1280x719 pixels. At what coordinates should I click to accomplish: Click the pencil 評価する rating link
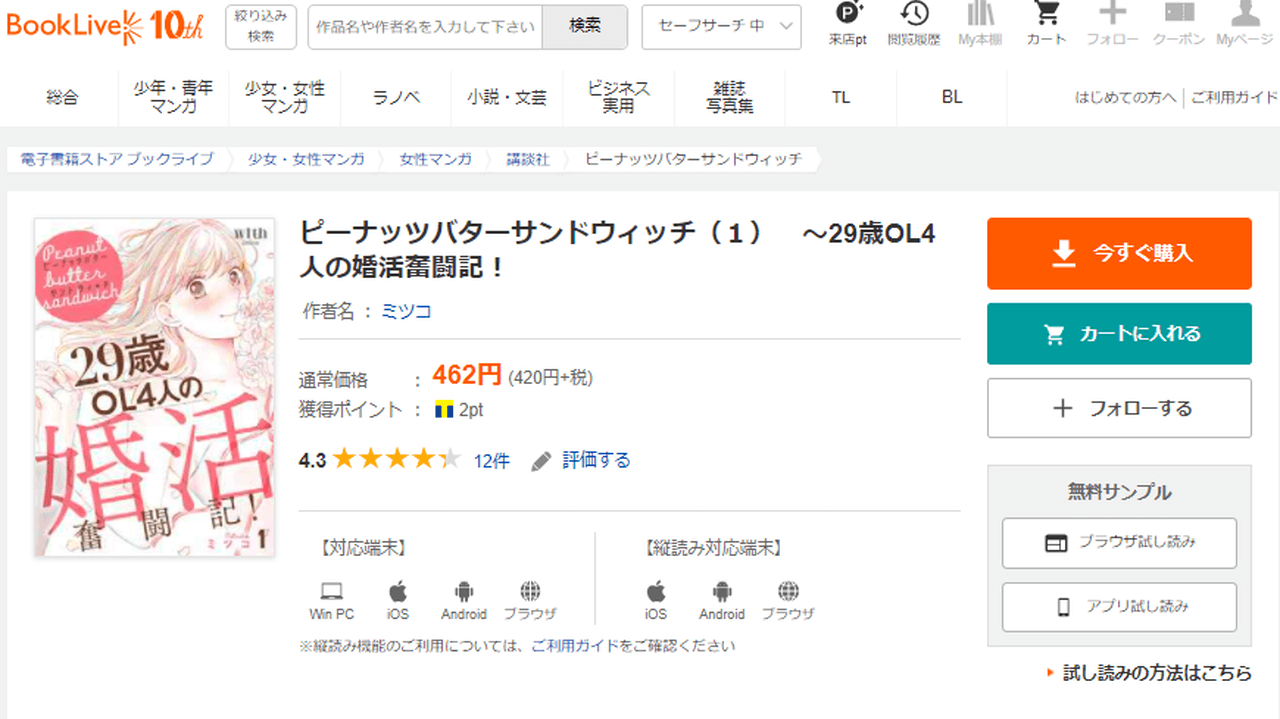582,460
